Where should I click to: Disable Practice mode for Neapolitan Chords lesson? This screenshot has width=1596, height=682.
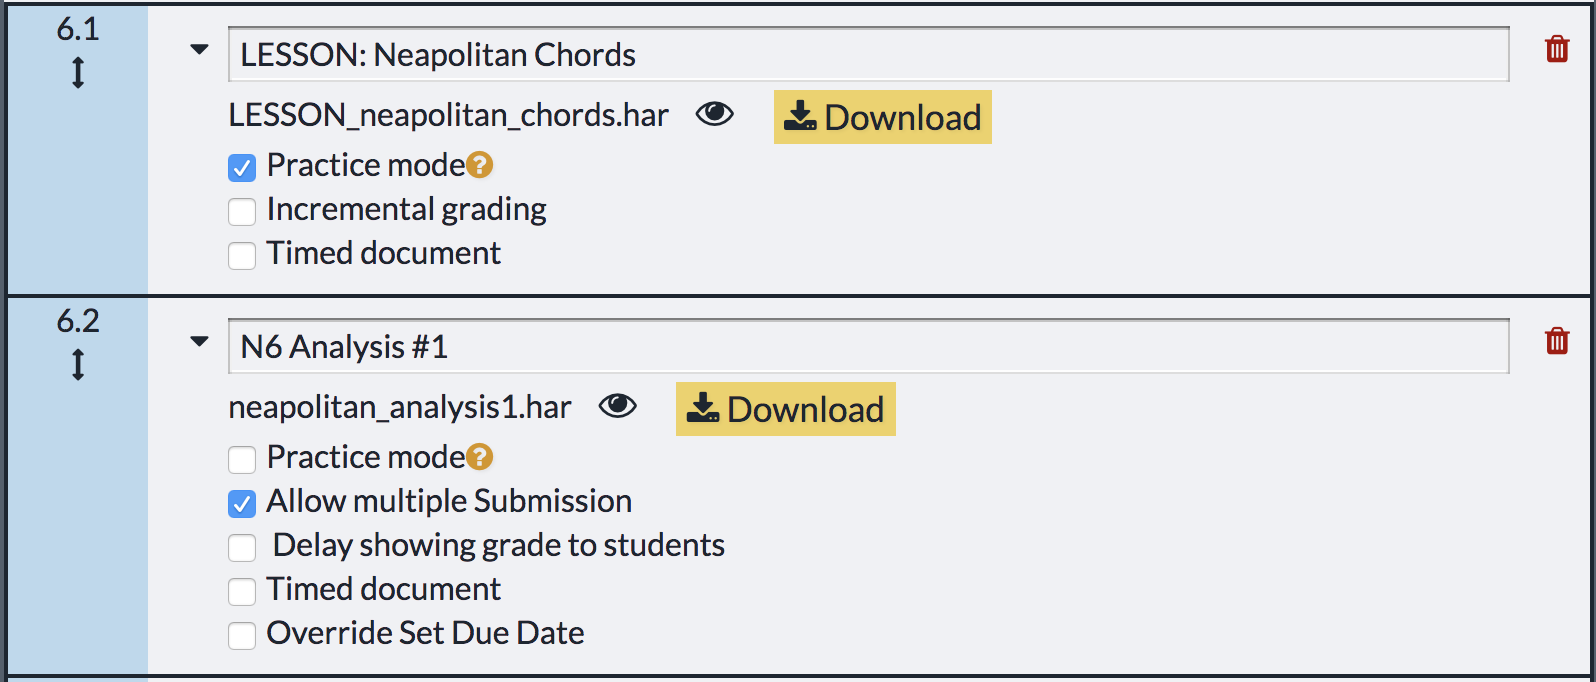[242, 167]
